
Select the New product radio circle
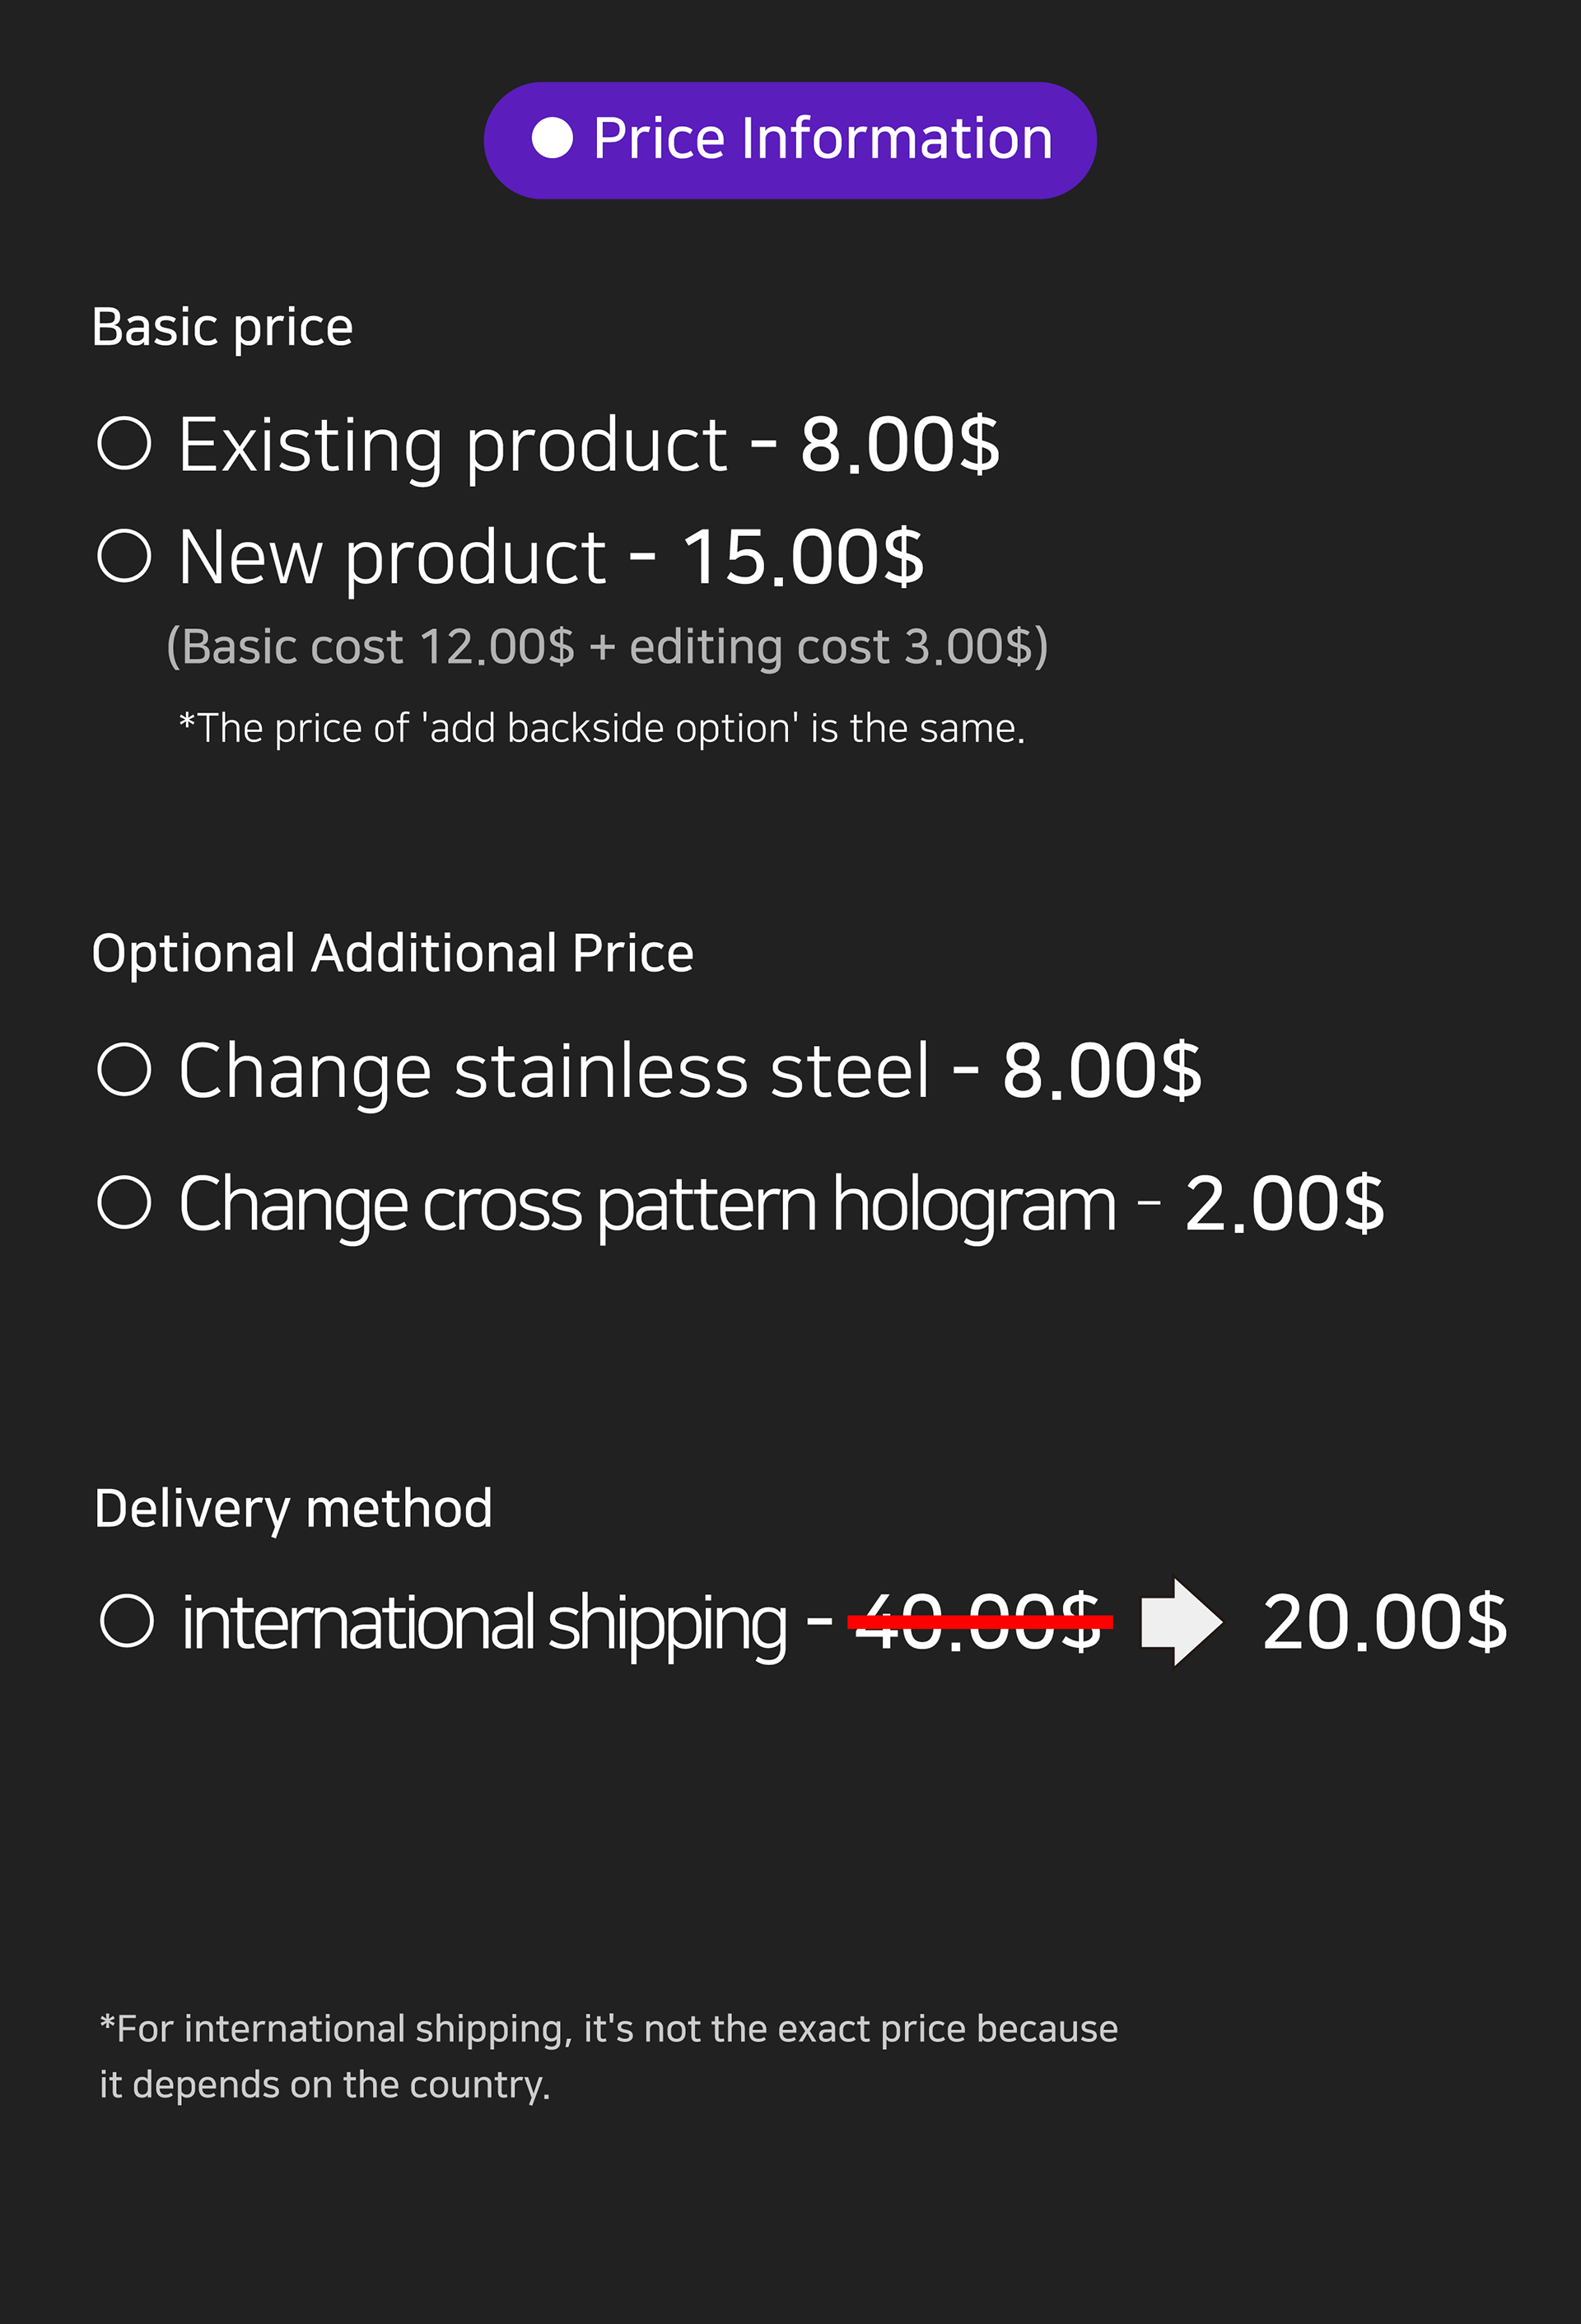(124, 556)
